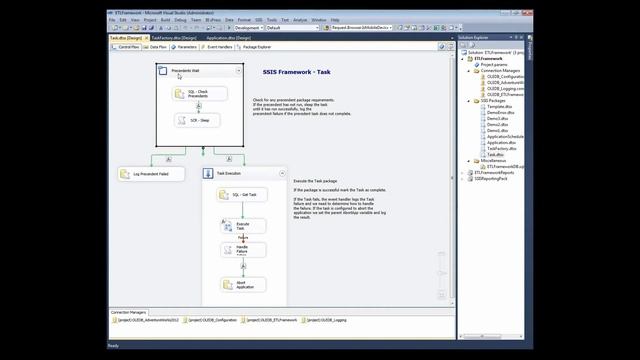Viewport: 640px width, 360px height.
Task: Click the Save toolbar icon
Action: tap(144, 28)
